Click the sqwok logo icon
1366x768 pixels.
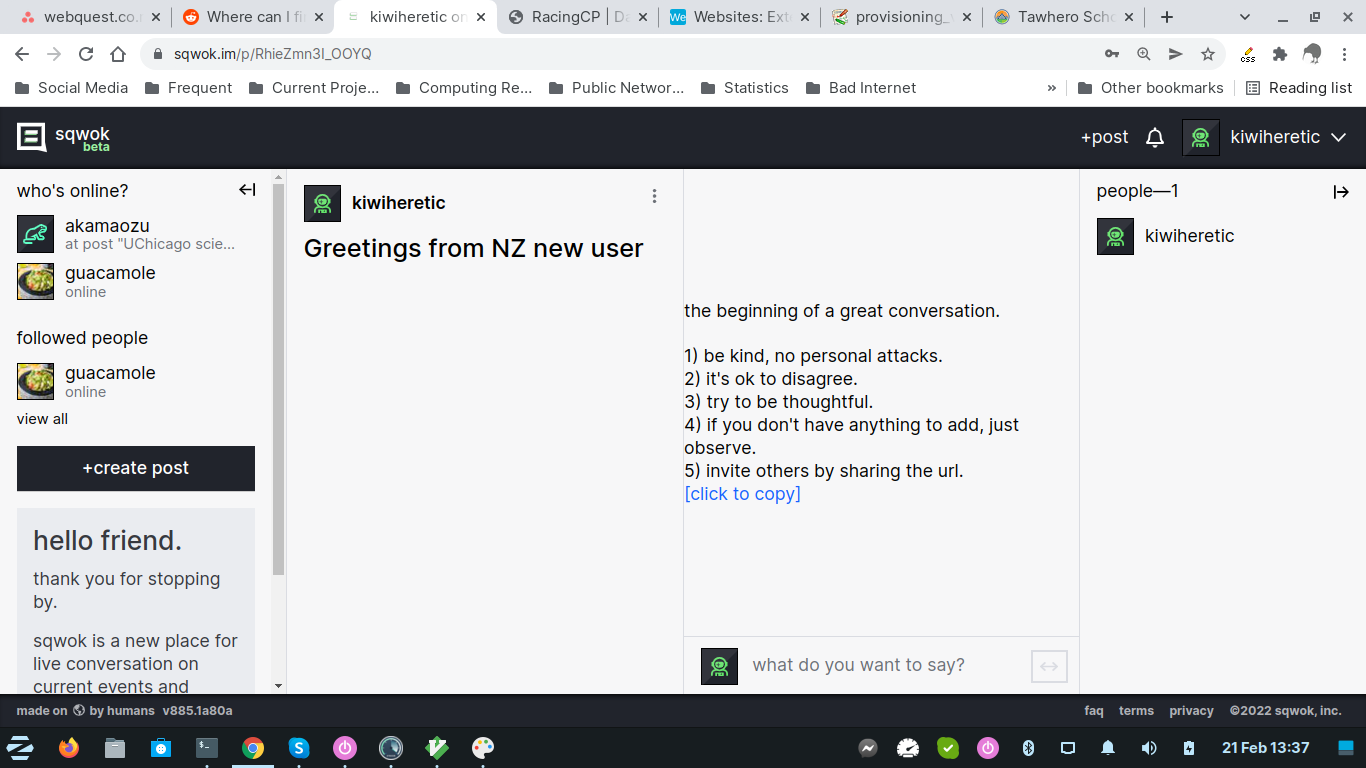click(32, 137)
